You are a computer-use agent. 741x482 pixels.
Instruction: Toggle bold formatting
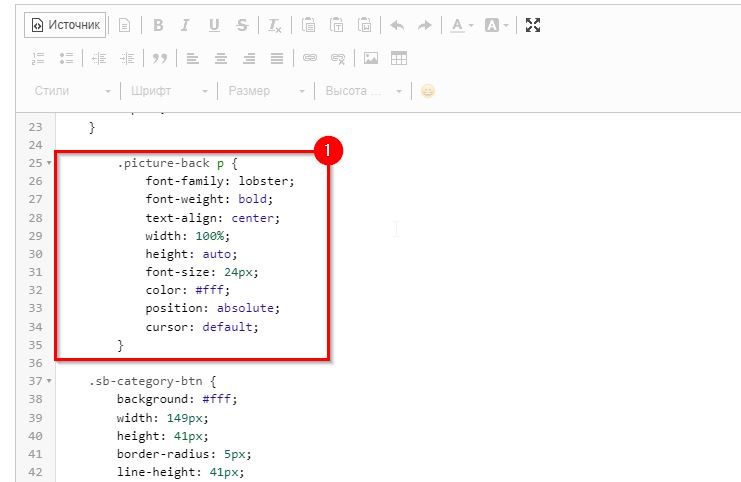click(158, 25)
